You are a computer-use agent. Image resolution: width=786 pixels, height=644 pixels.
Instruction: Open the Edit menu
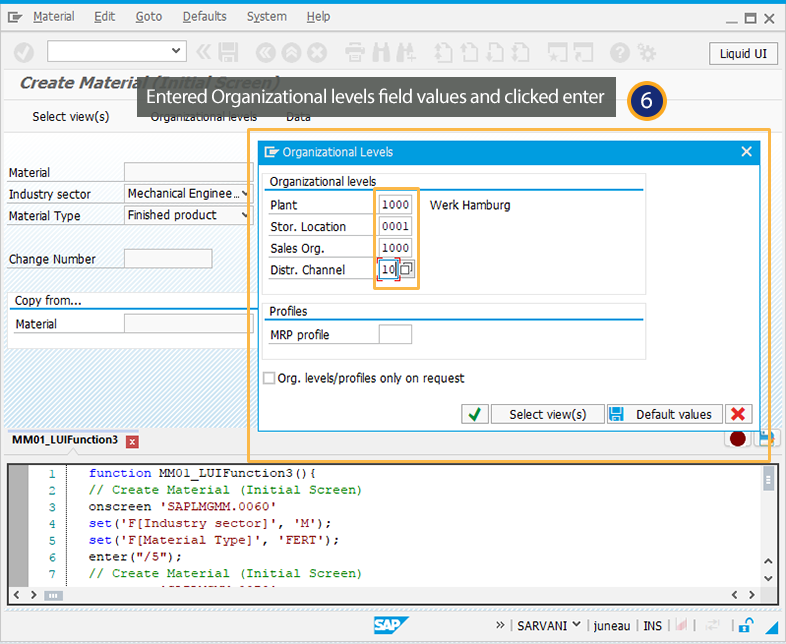(104, 17)
